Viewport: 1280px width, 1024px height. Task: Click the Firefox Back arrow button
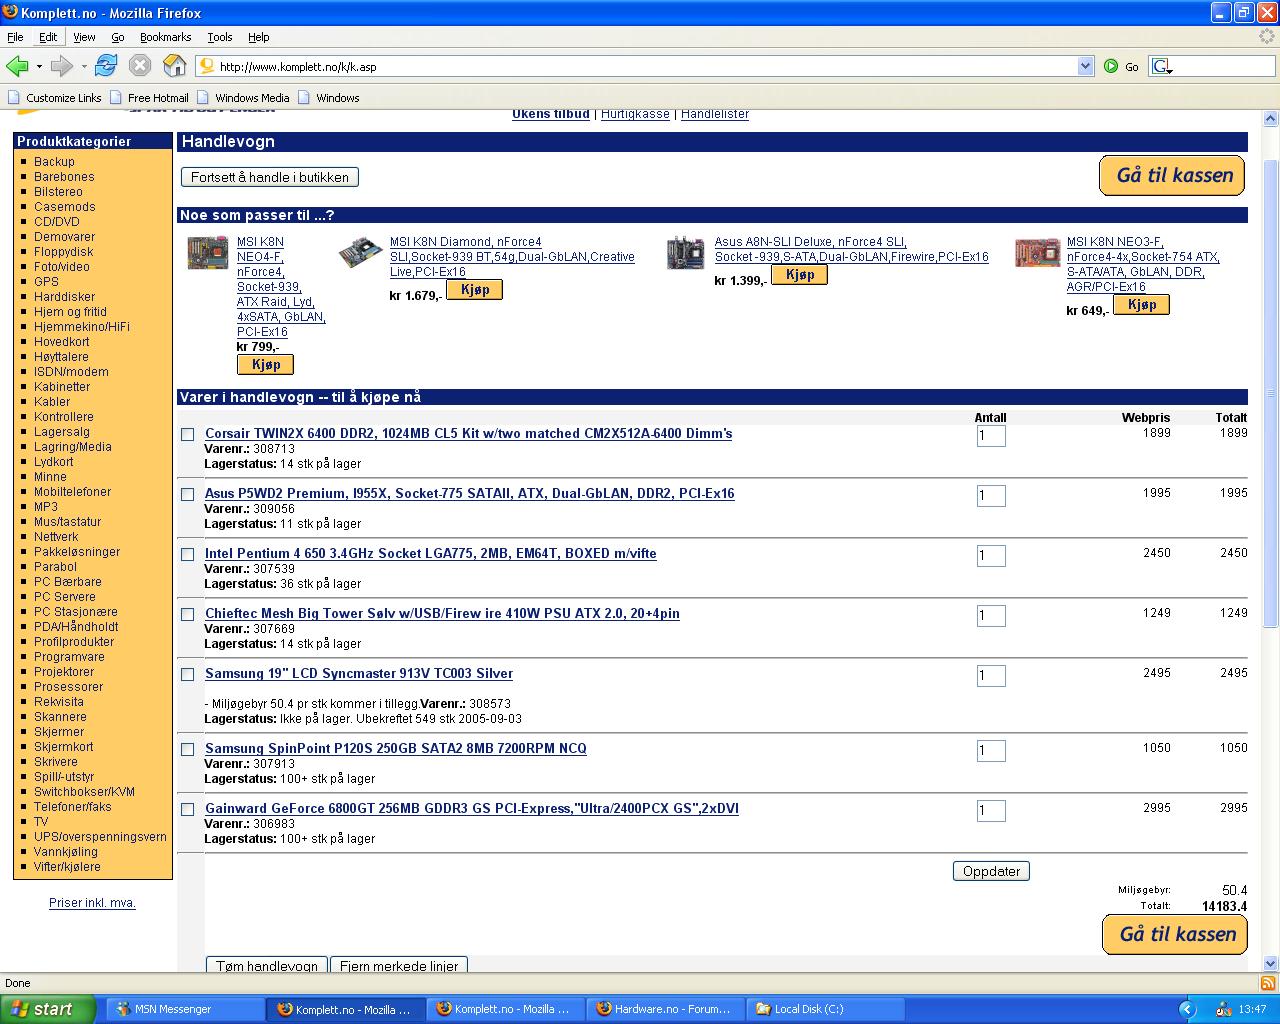[x=17, y=66]
